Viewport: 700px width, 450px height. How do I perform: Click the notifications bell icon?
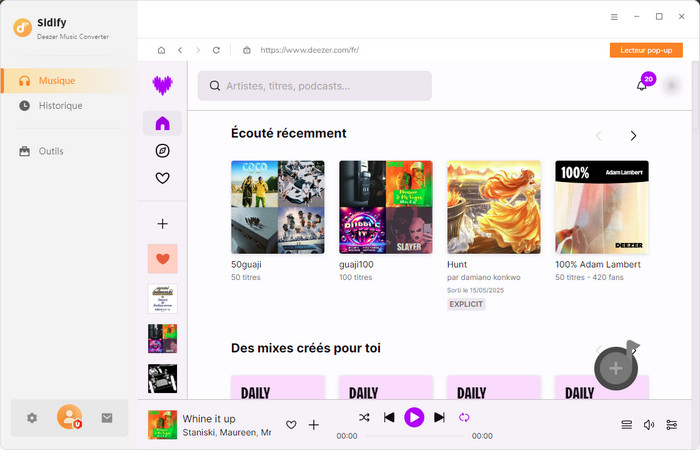point(642,86)
